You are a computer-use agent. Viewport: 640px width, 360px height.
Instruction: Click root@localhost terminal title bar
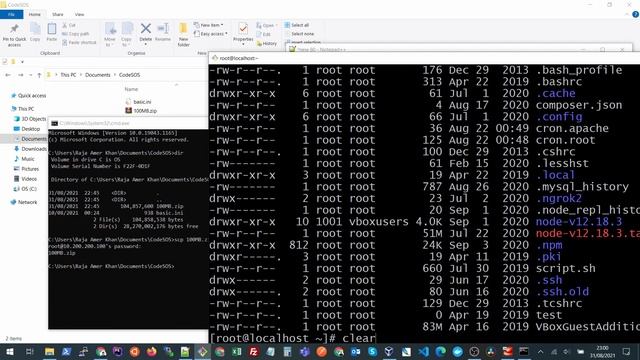424,58
